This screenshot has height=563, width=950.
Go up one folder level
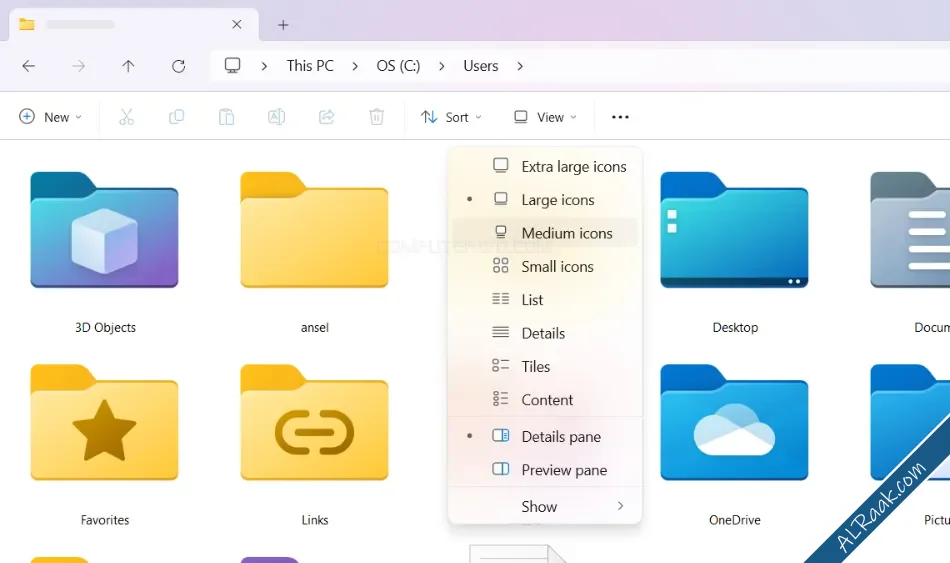click(128, 66)
